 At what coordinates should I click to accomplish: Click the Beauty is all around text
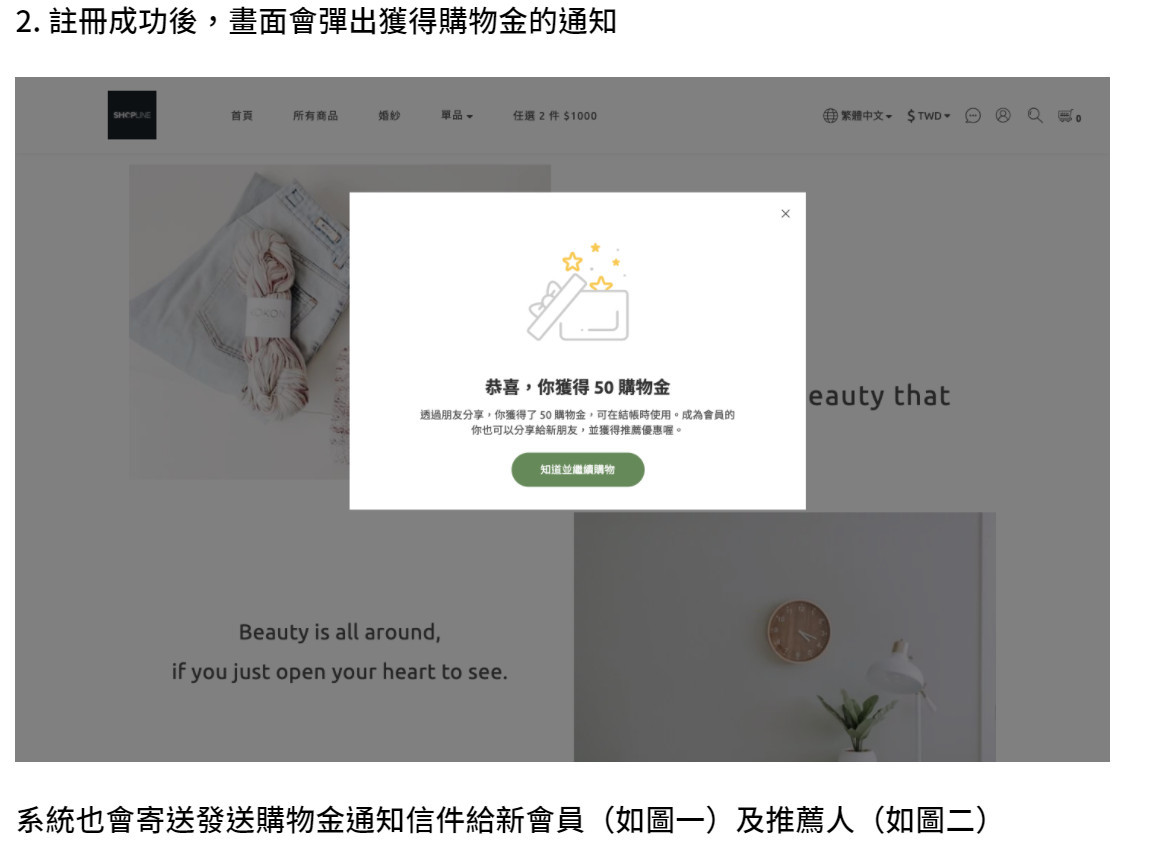(x=340, y=631)
